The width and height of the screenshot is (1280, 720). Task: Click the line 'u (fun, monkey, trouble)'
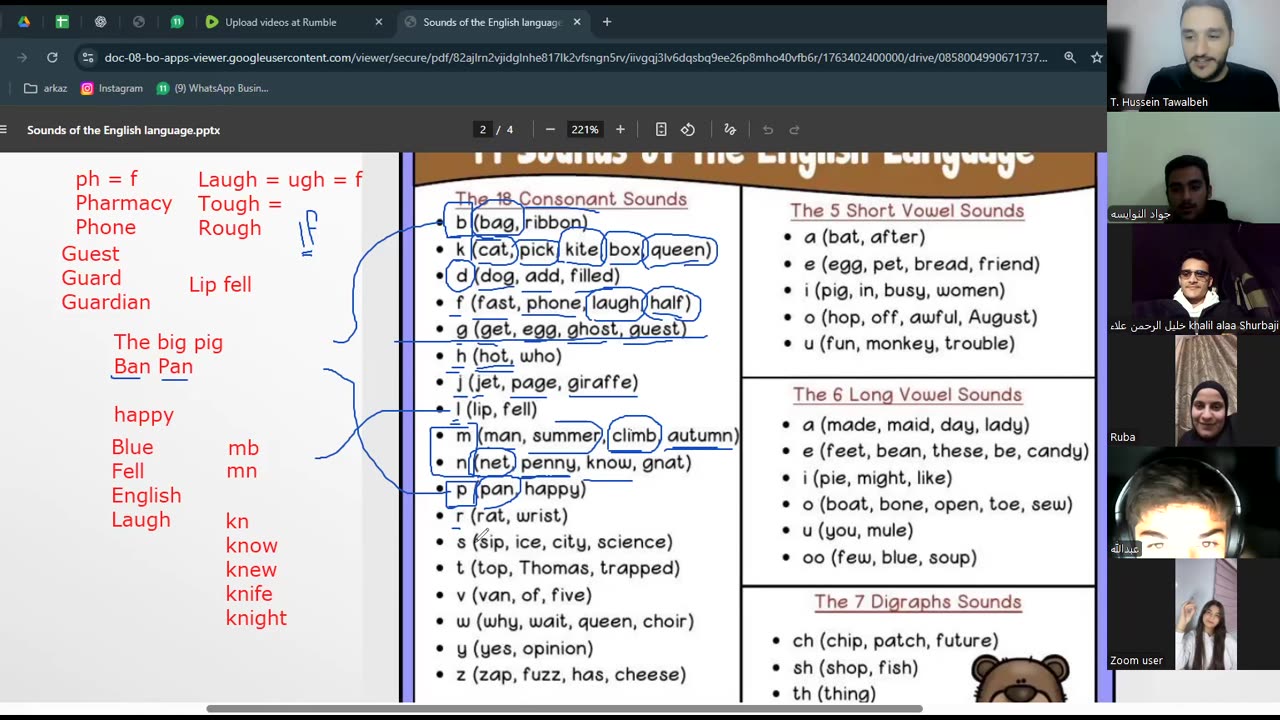click(909, 344)
